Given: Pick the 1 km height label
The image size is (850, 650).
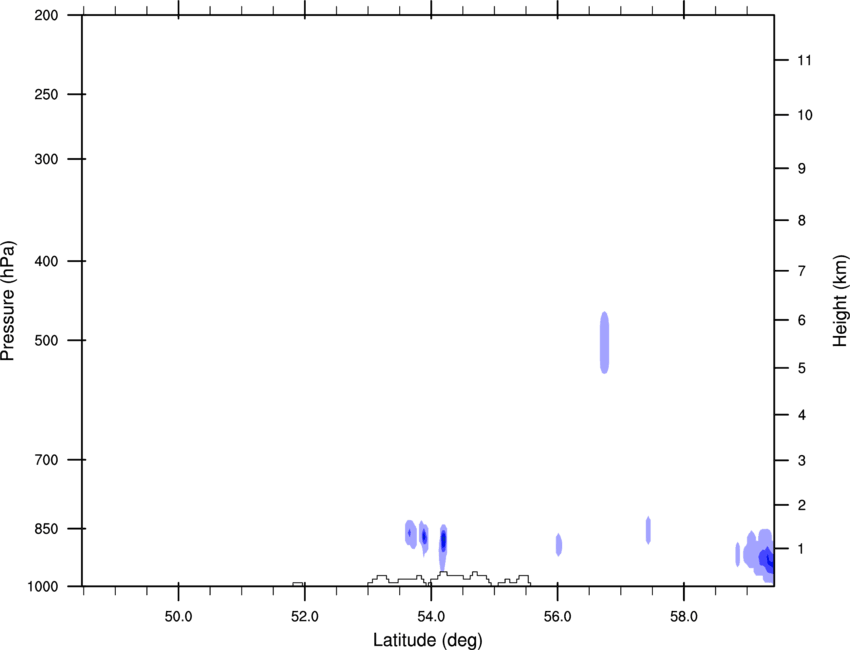Looking at the screenshot, I should [802, 549].
